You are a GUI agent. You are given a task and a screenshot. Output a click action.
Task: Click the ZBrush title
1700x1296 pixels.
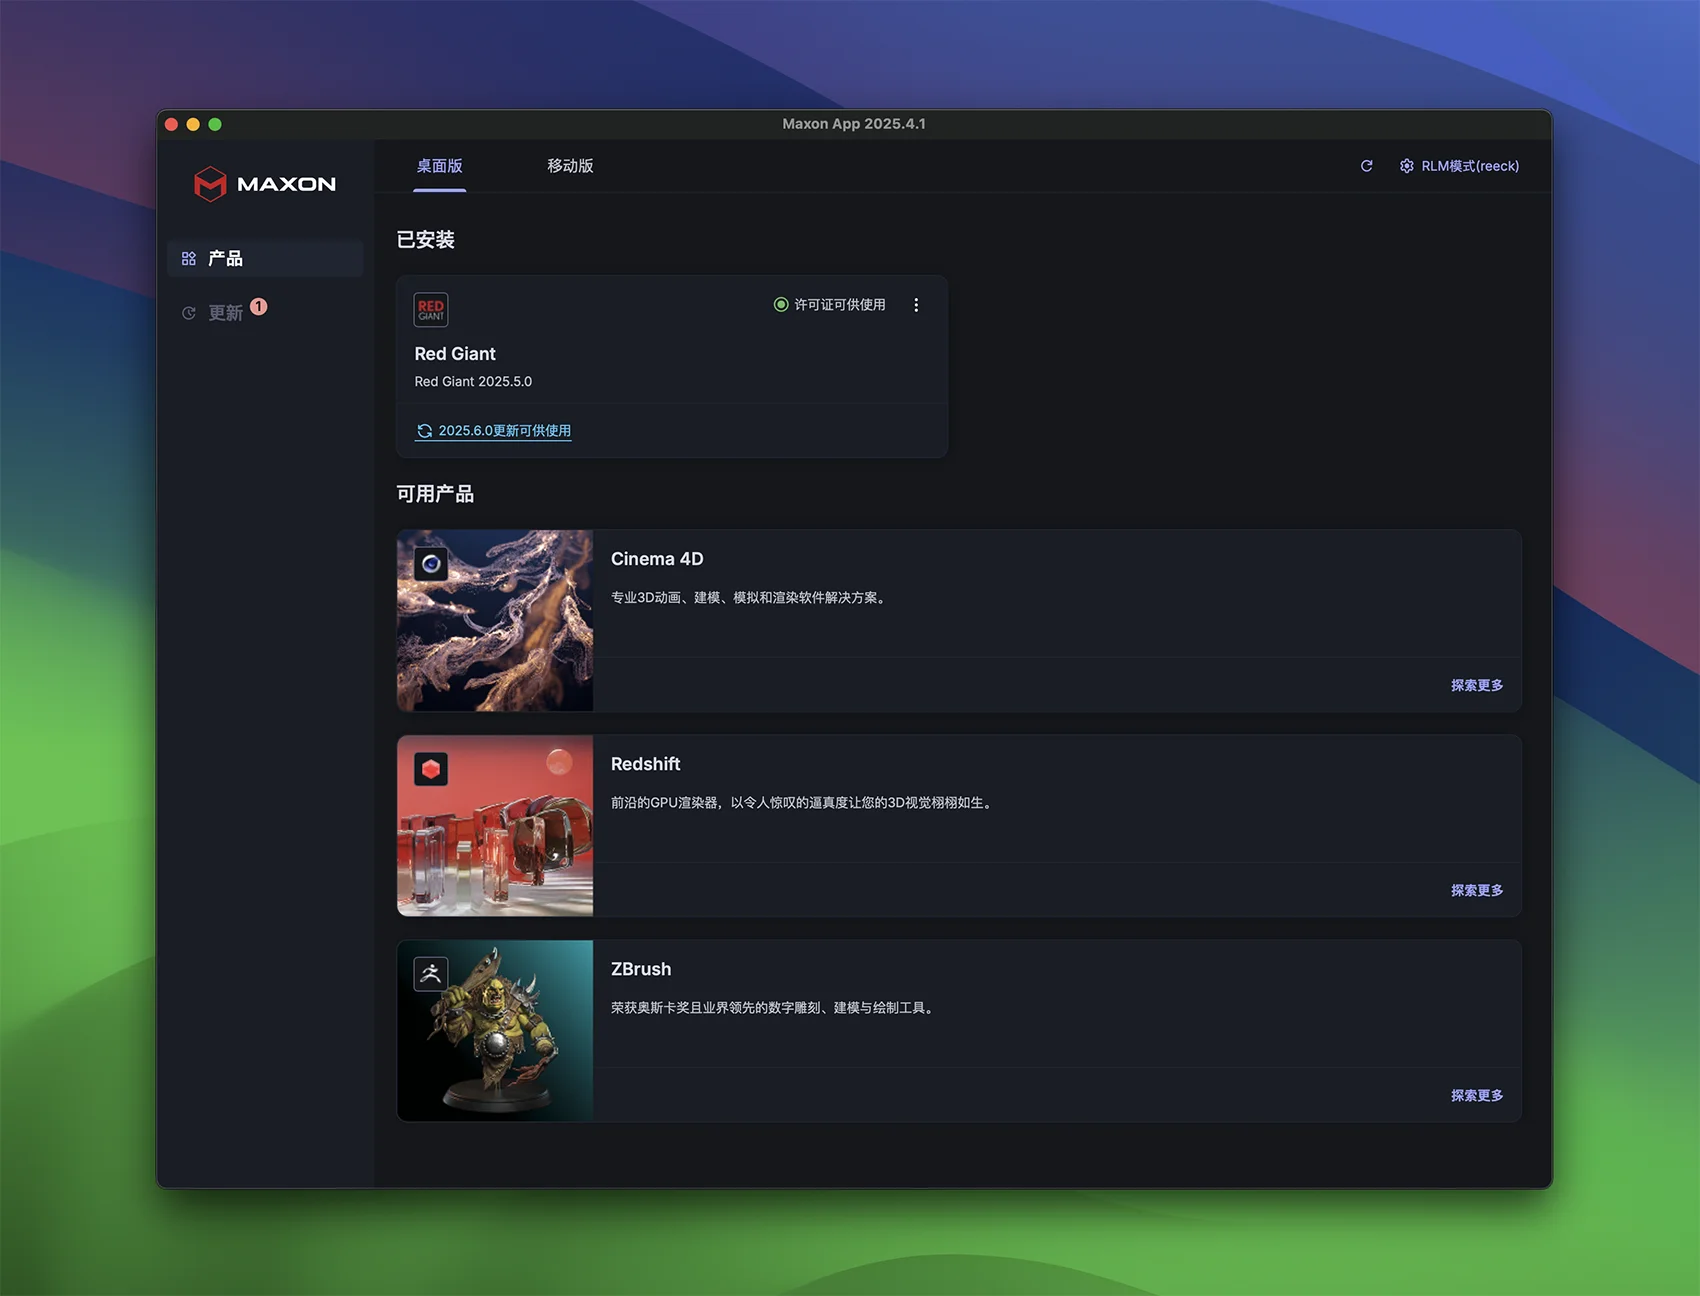pos(641,969)
